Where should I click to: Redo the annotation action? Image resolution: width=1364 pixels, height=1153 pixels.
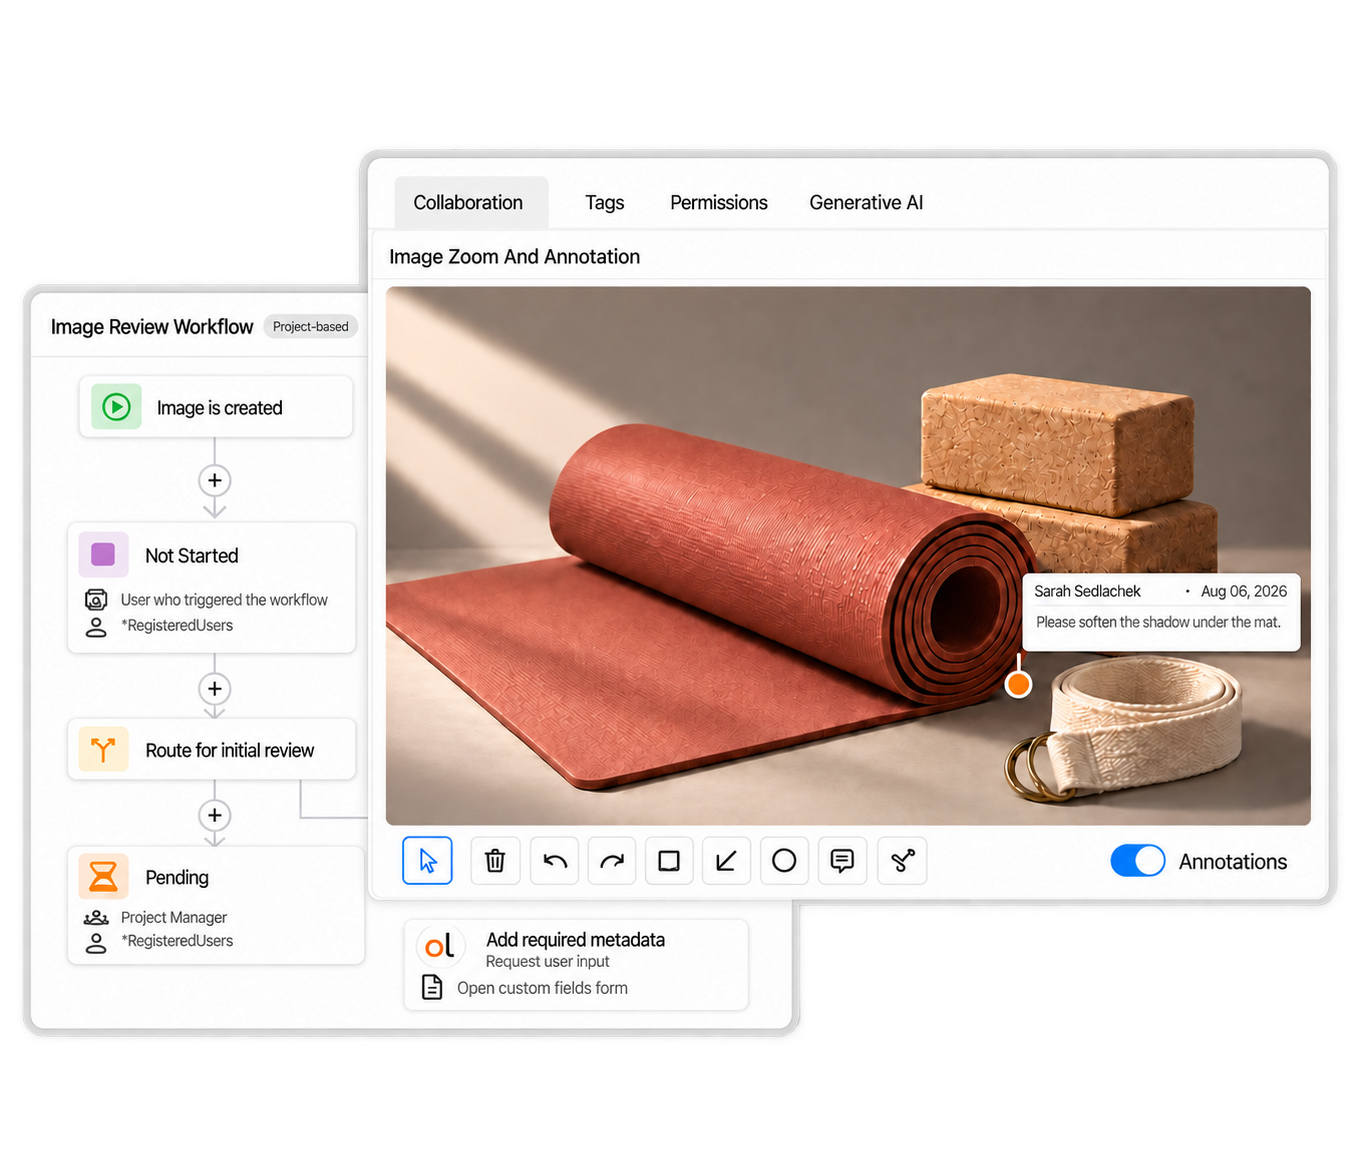[612, 860]
